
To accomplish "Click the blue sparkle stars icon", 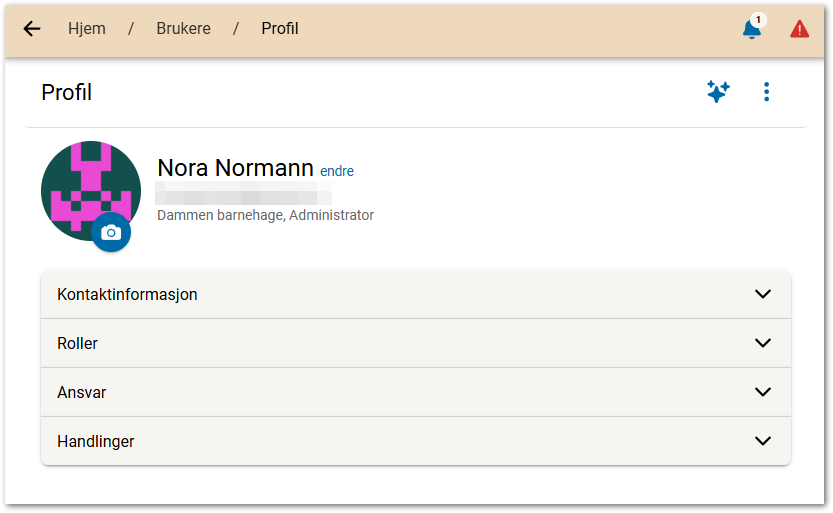I will [718, 92].
